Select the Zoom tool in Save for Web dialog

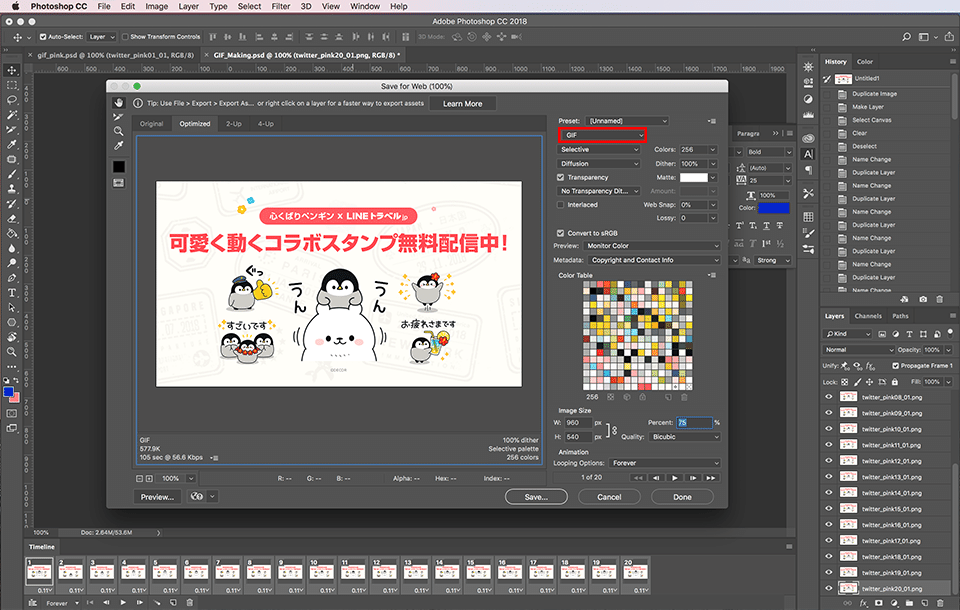(118, 131)
